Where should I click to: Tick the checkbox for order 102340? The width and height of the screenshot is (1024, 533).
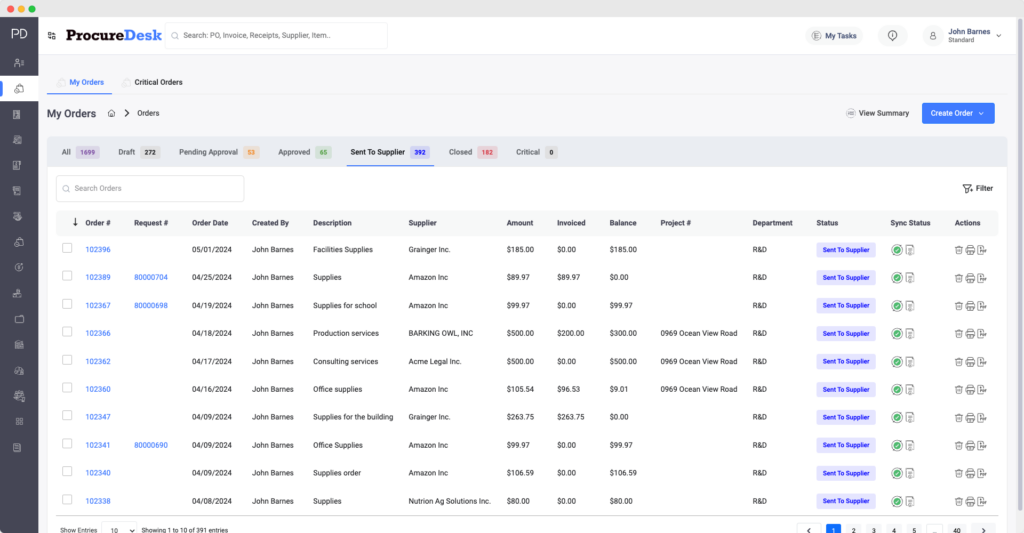[67, 471]
